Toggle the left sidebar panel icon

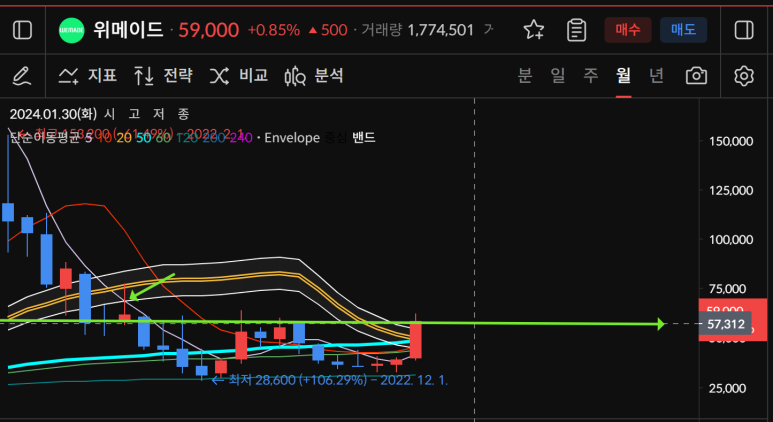(22, 31)
